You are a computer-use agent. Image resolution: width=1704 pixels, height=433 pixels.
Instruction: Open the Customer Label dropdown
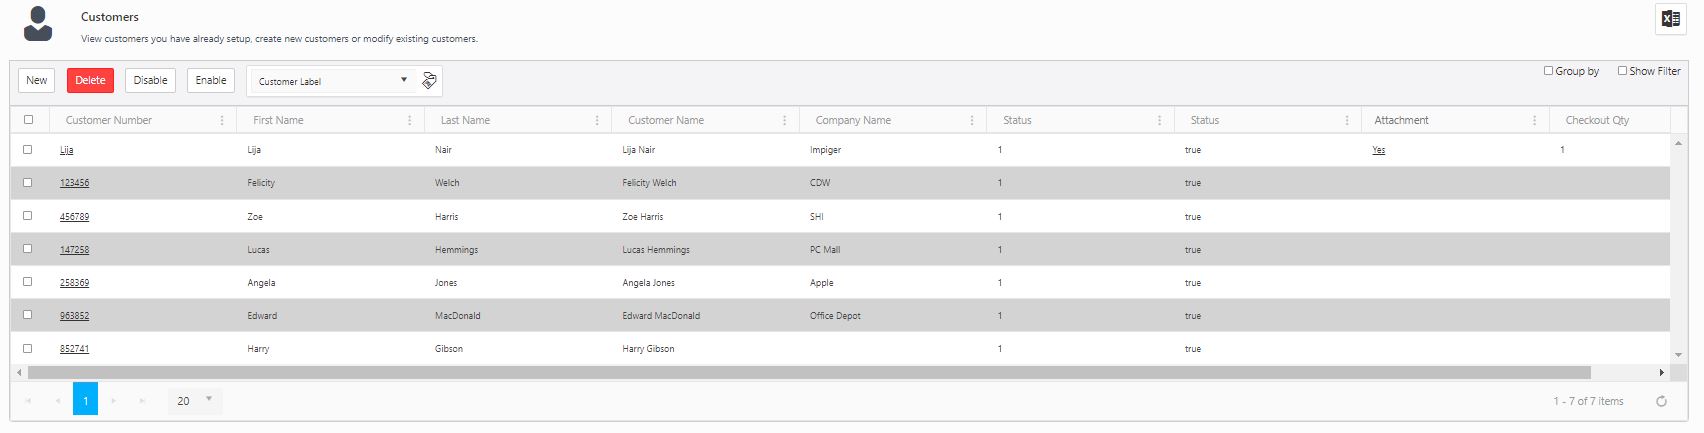(x=331, y=81)
